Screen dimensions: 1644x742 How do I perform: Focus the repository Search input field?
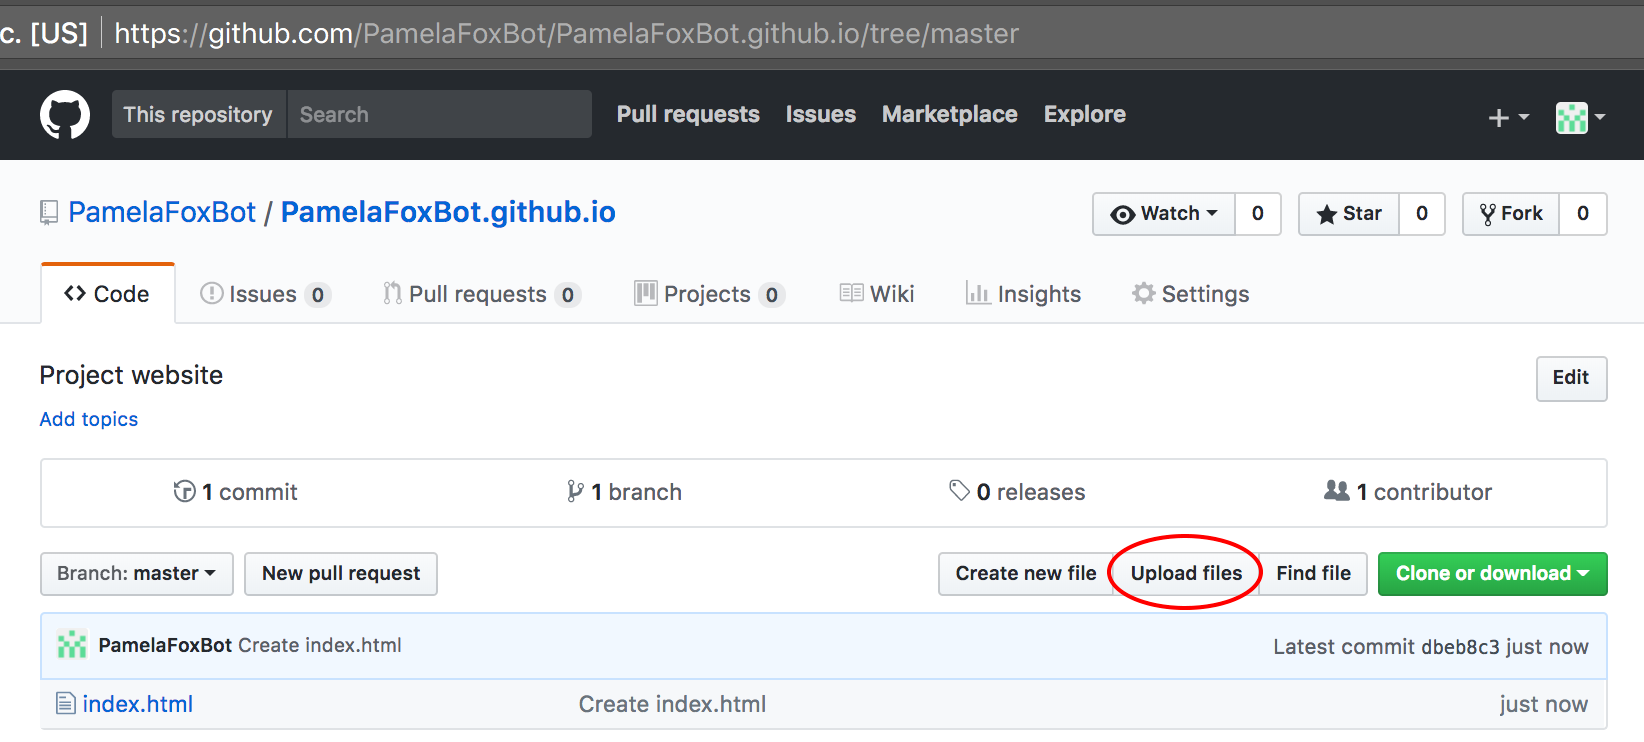click(x=440, y=115)
